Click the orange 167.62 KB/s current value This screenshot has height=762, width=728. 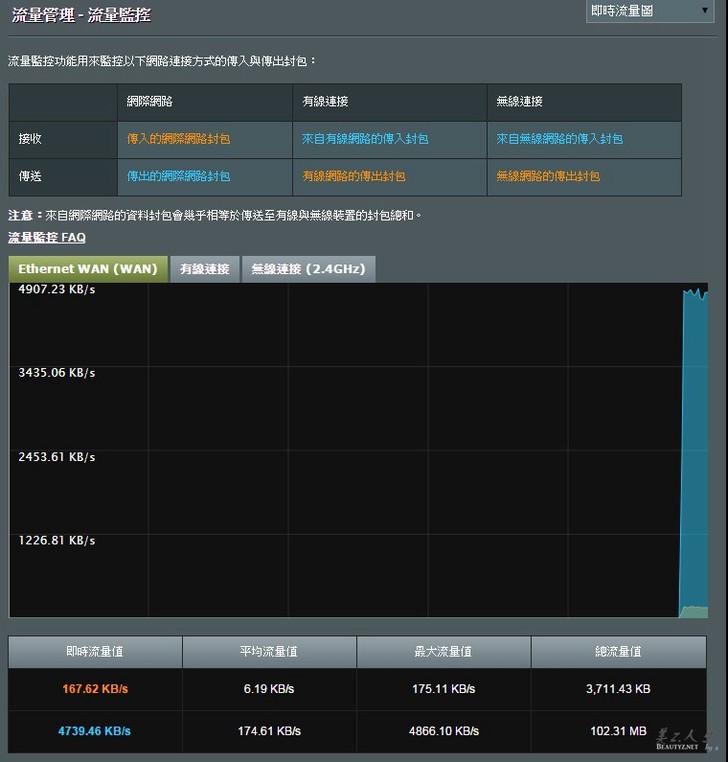(x=94, y=689)
